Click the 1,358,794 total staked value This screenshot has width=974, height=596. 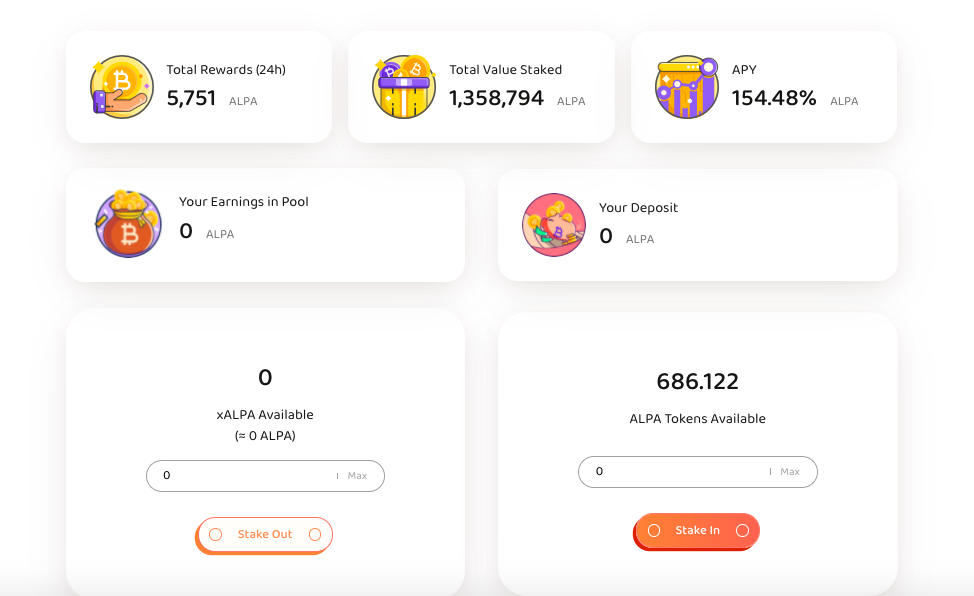pyautogui.click(x=496, y=98)
